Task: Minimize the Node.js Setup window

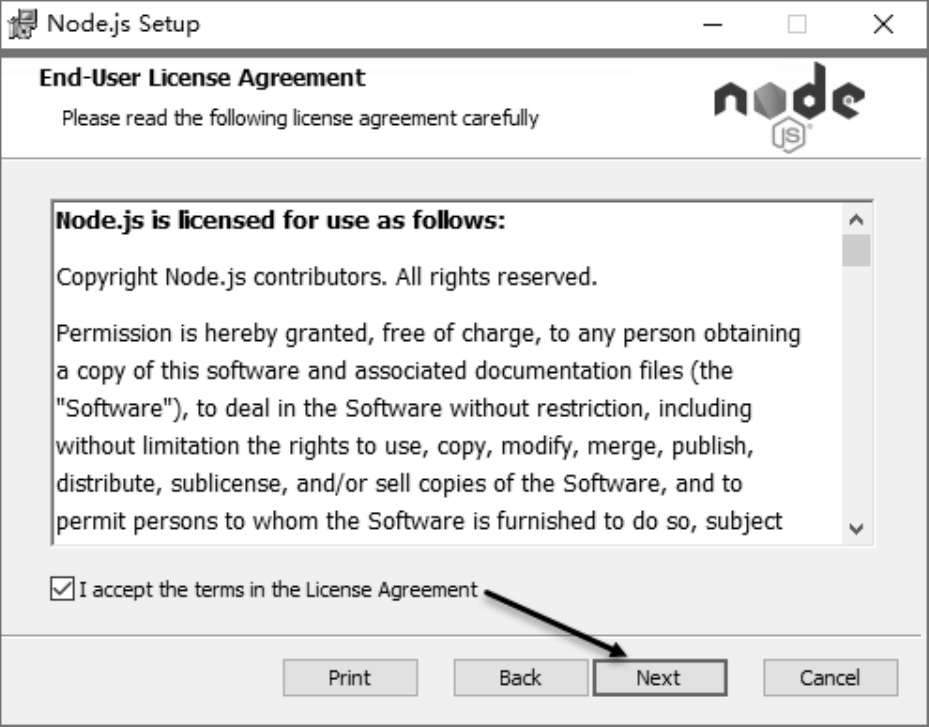Action: 714,24
